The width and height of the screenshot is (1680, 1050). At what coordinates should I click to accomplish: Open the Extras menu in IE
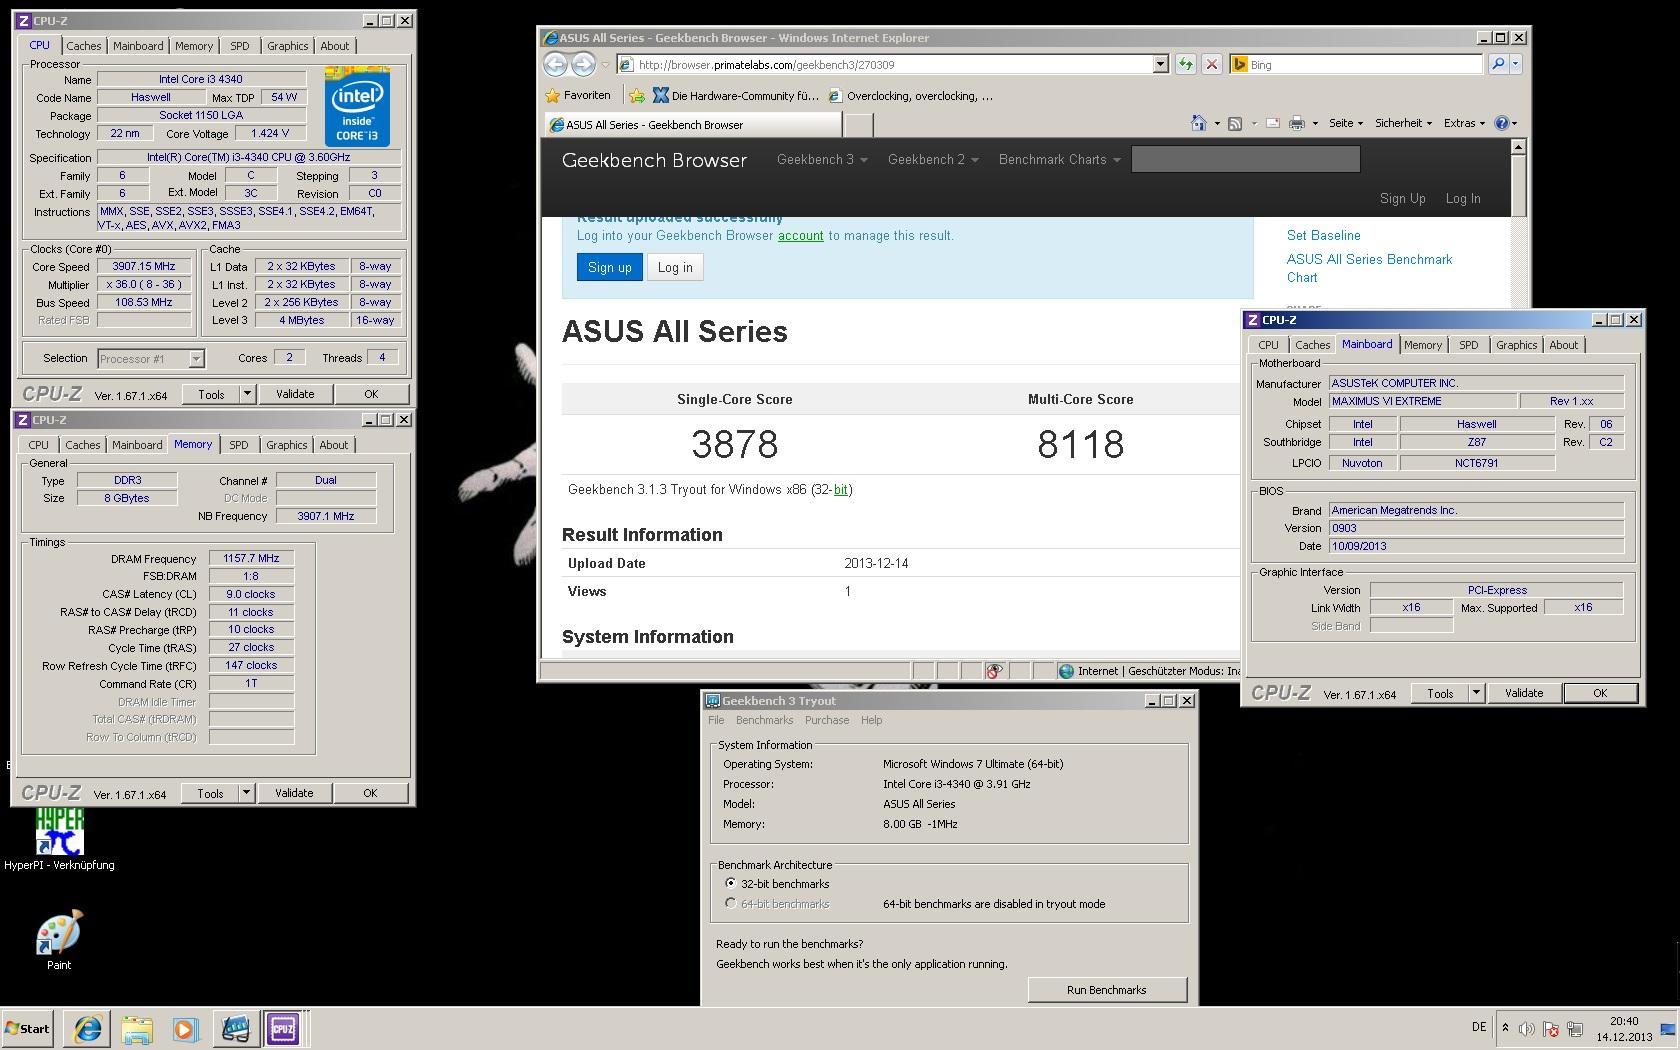pyautogui.click(x=1464, y=123)
